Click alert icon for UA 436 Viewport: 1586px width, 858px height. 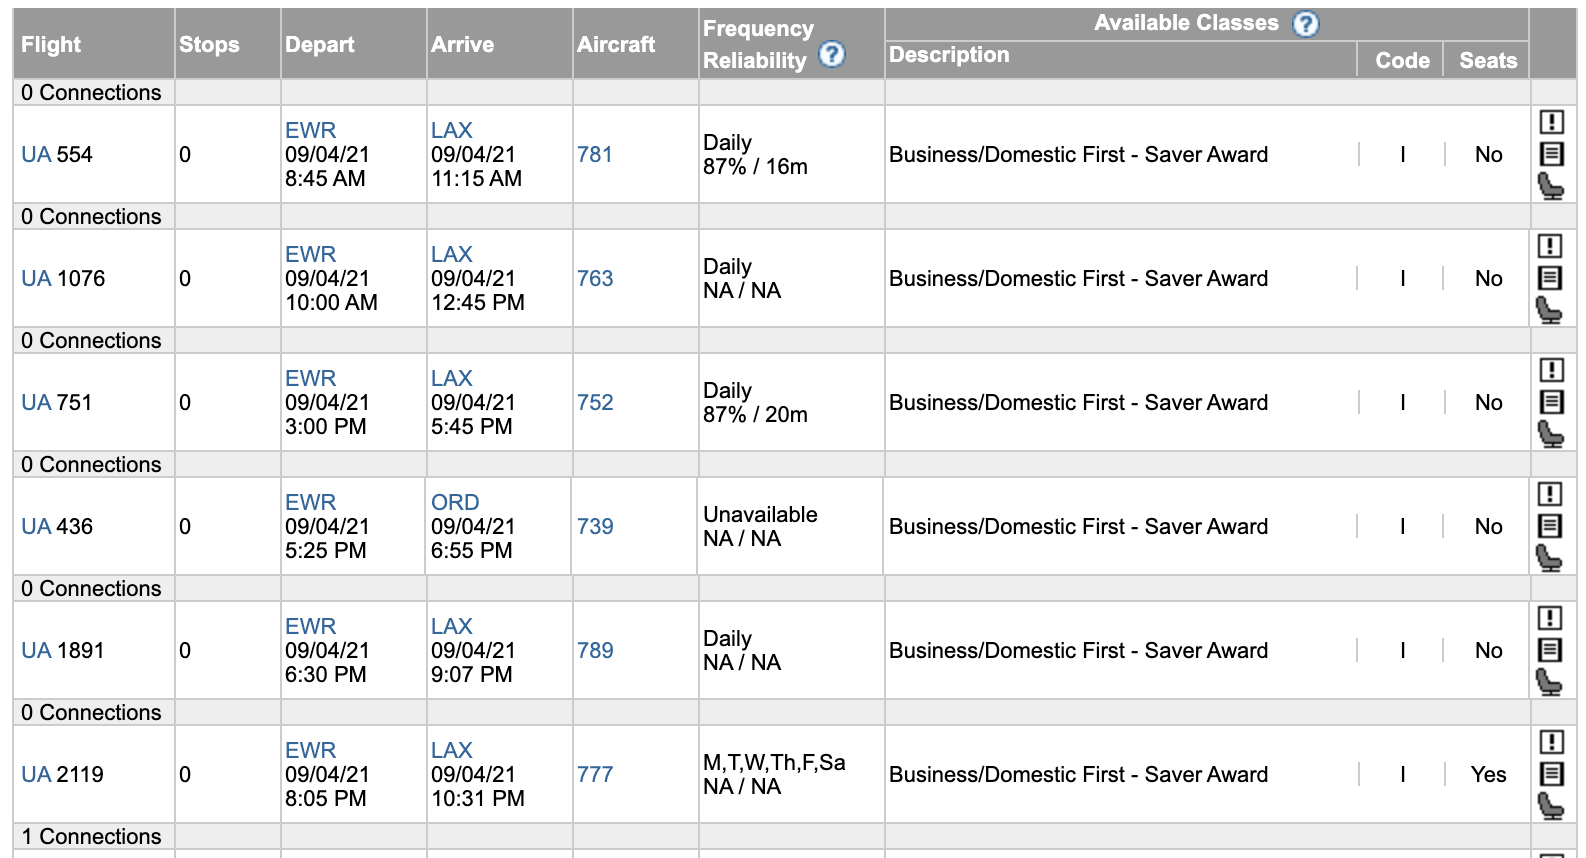pyautogui.click(x=1549, y=494)
